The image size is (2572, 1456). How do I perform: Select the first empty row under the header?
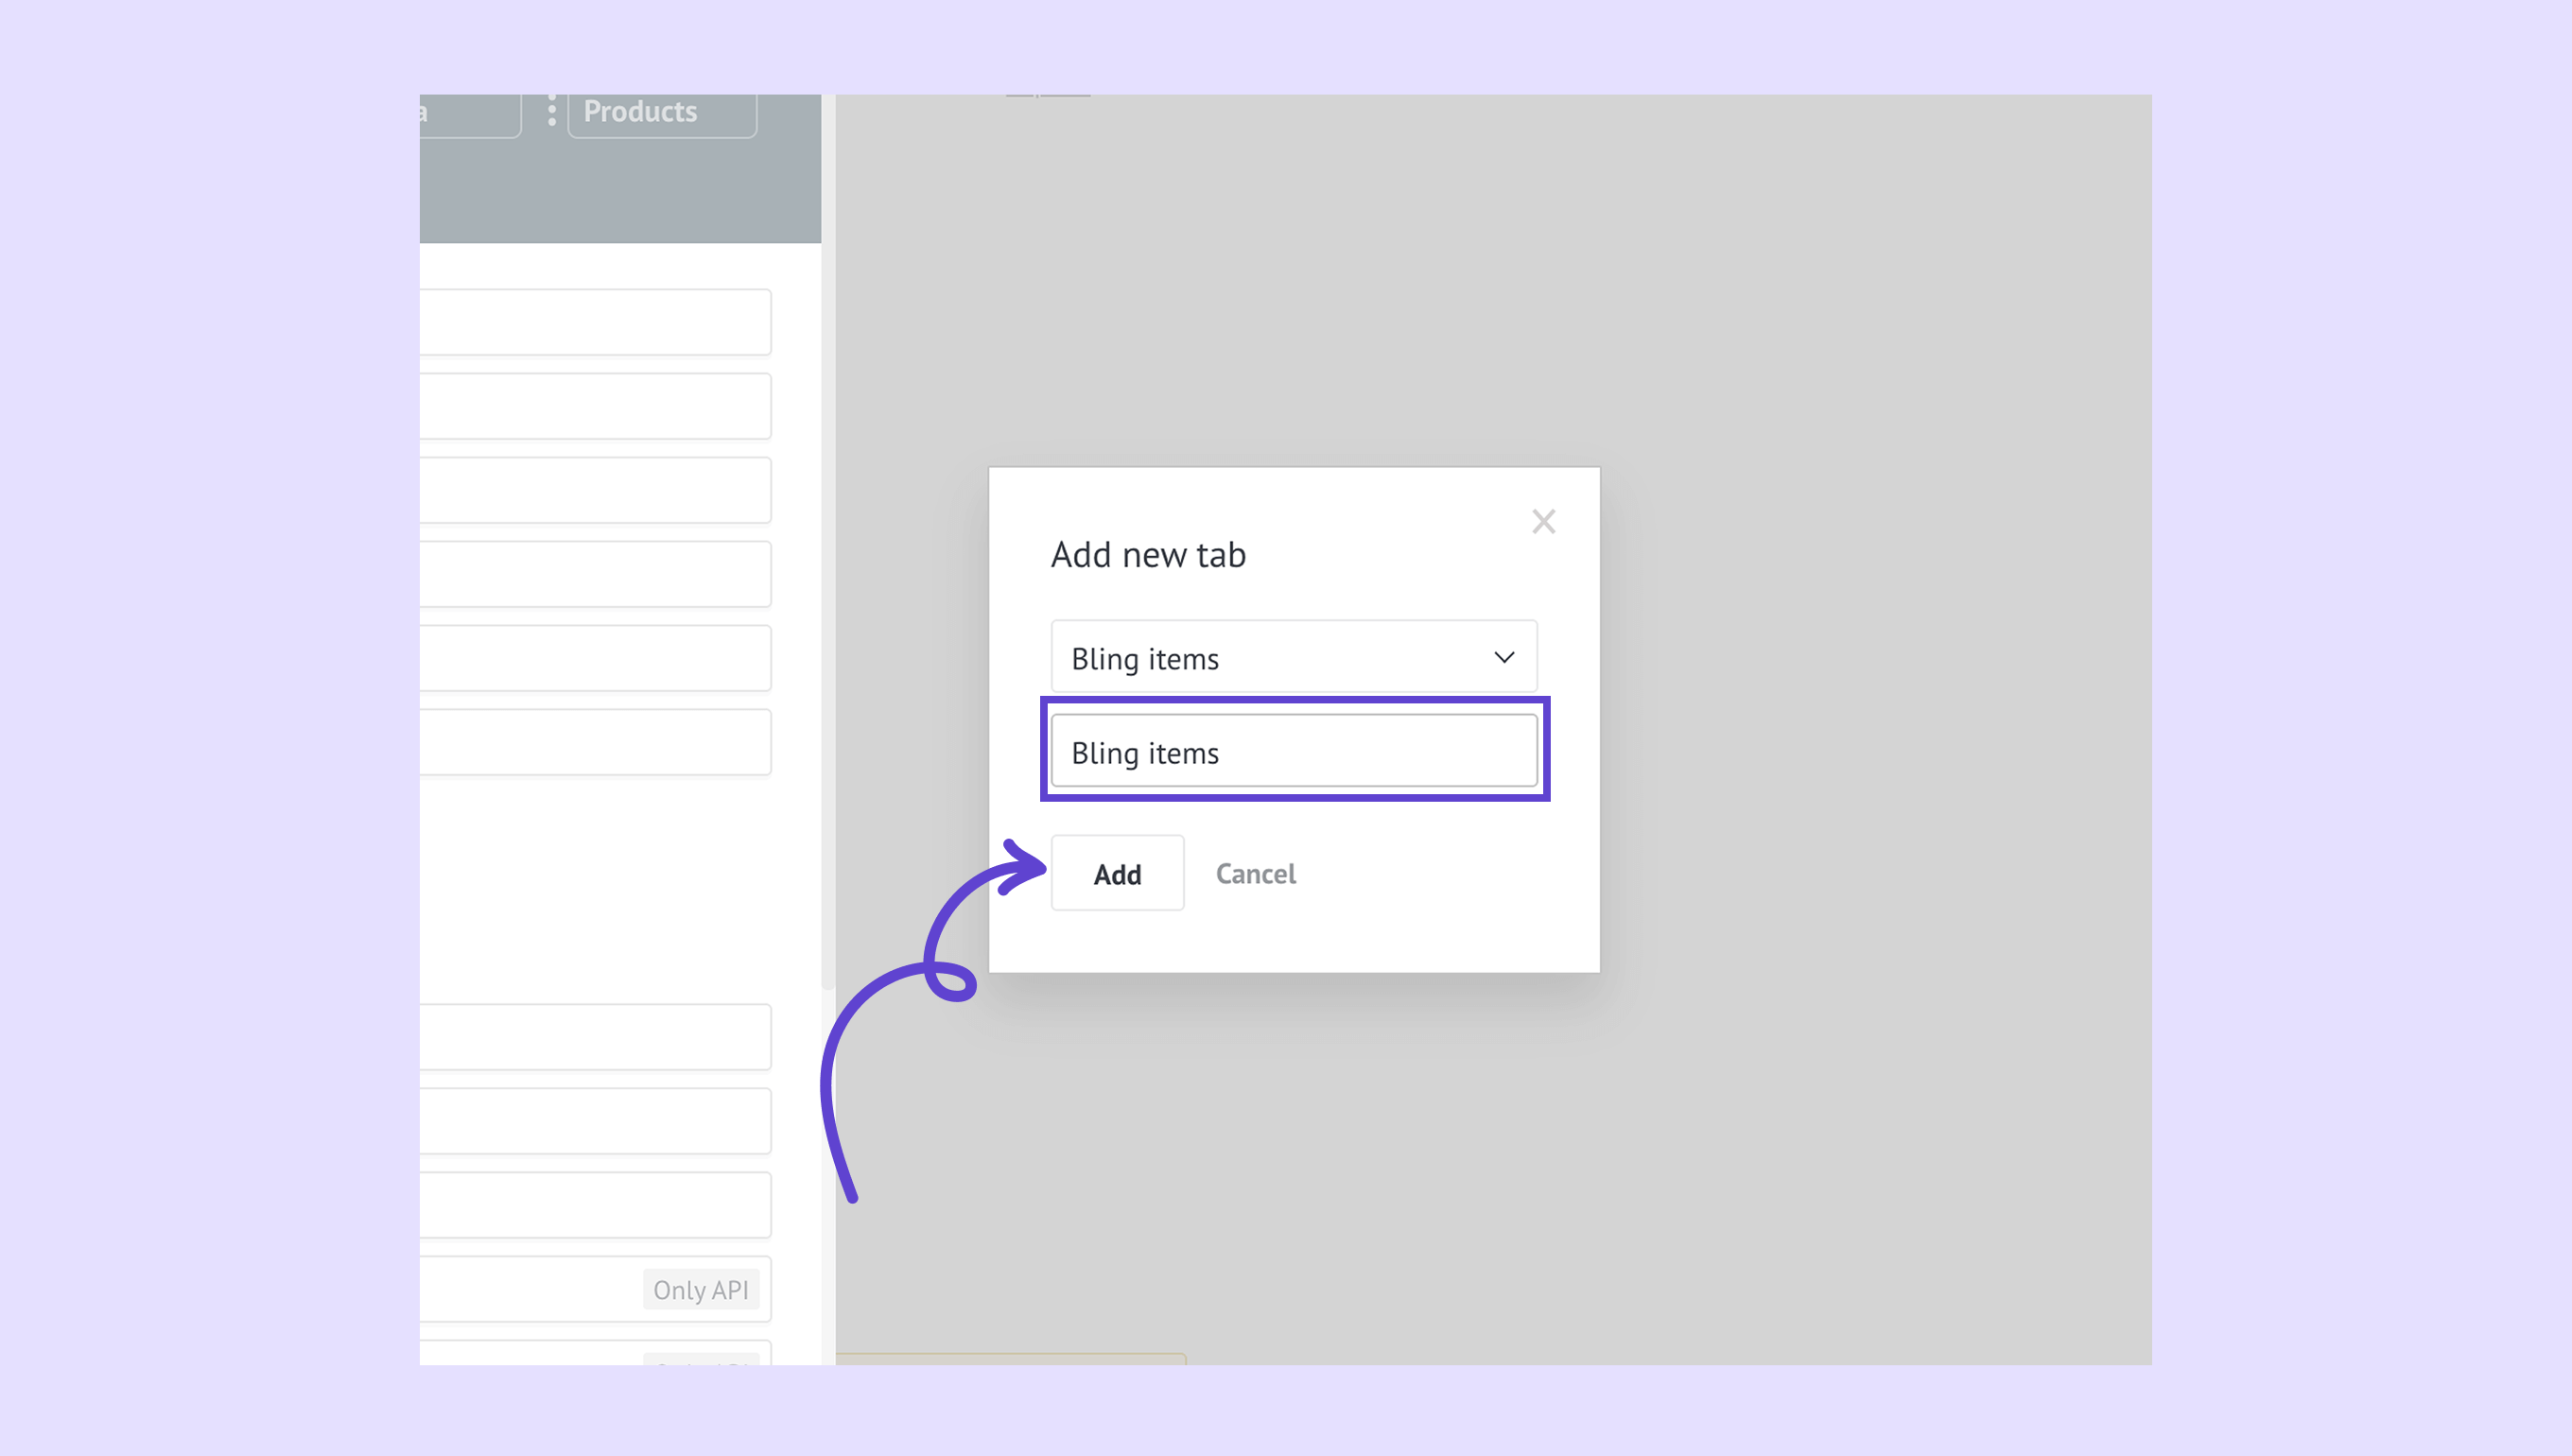[x=594, y=322]
